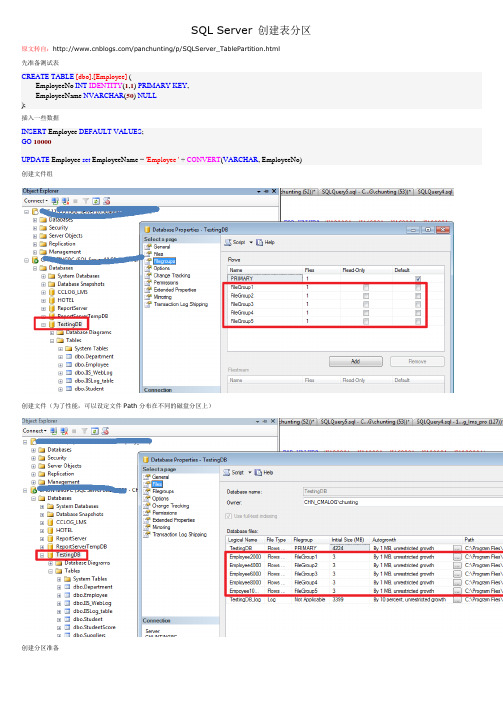Click Help icon in the Files properties dialog
This screenshot has width=503, height=711.
pyautogui.click(x=258, y=472)
